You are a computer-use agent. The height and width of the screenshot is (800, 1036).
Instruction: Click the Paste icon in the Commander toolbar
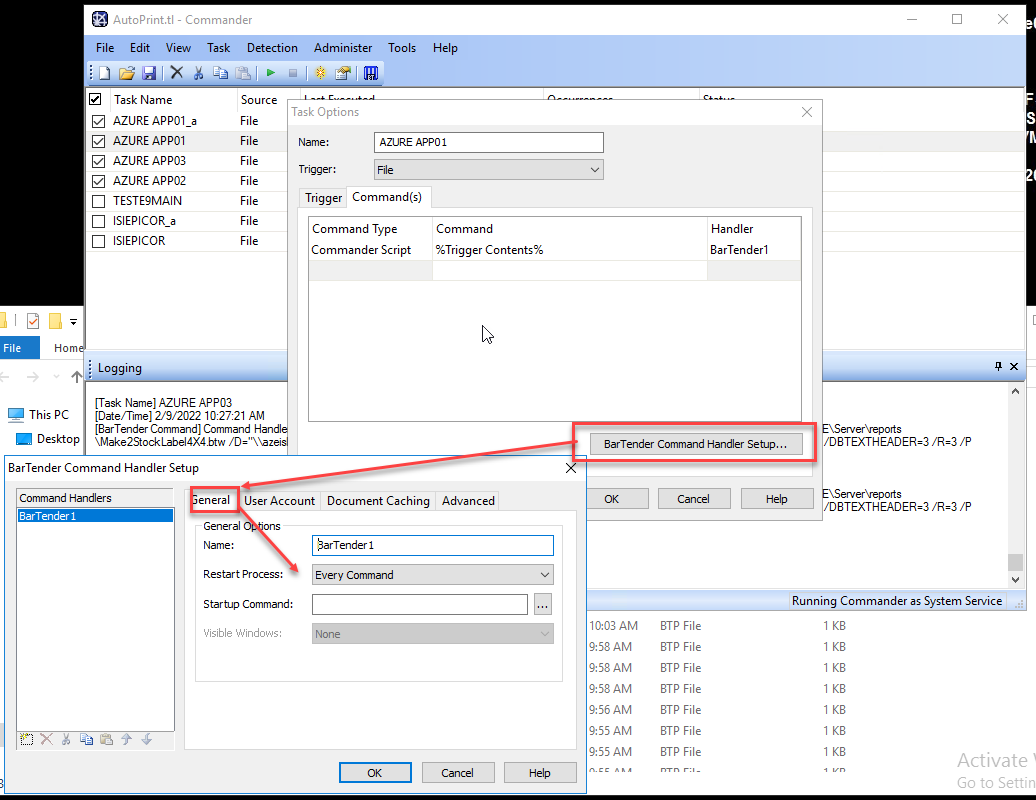[243, 73]
